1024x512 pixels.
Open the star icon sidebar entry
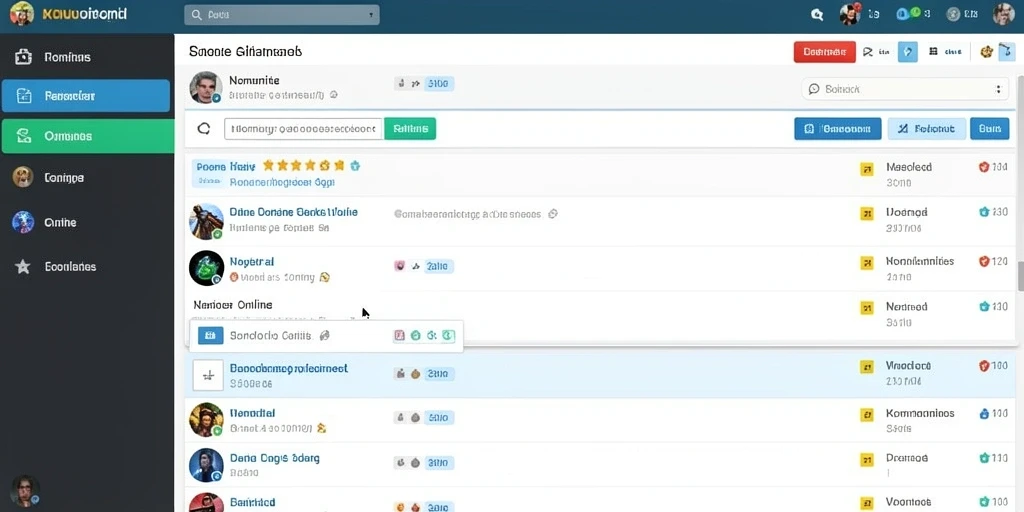pyautogui.click(x=23, y=266)
